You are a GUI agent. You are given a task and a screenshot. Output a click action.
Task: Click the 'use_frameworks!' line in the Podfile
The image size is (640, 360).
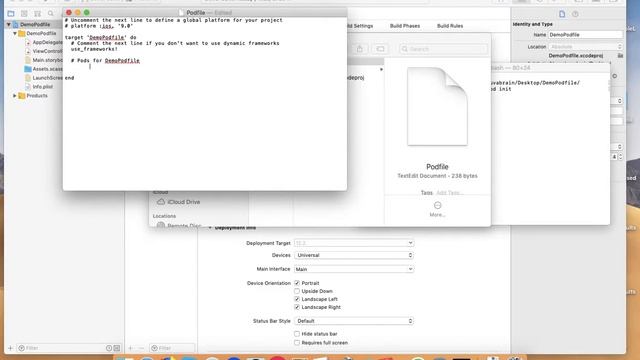click(94, 49)
